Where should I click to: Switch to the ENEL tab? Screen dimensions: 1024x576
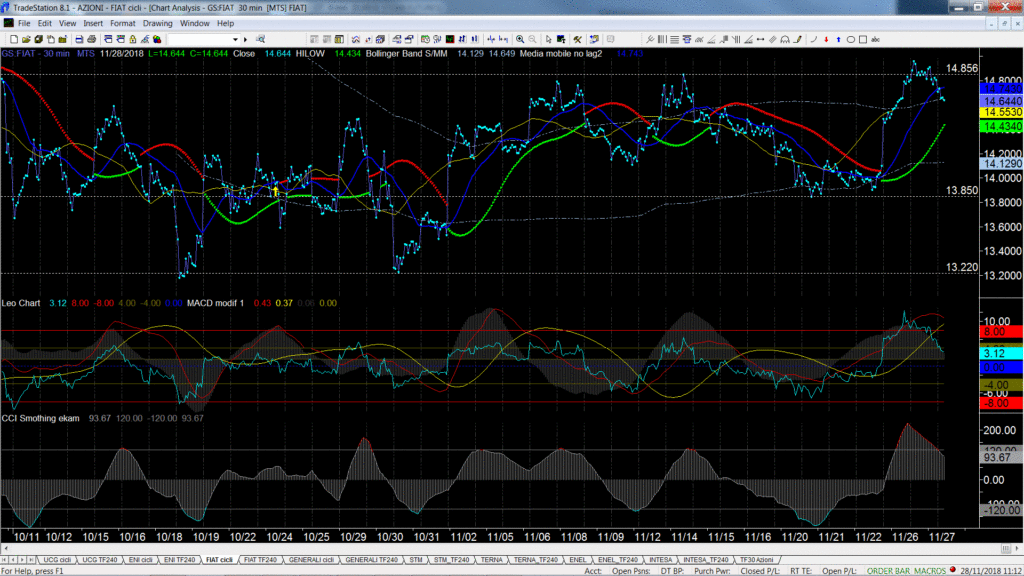click(577, 560)
